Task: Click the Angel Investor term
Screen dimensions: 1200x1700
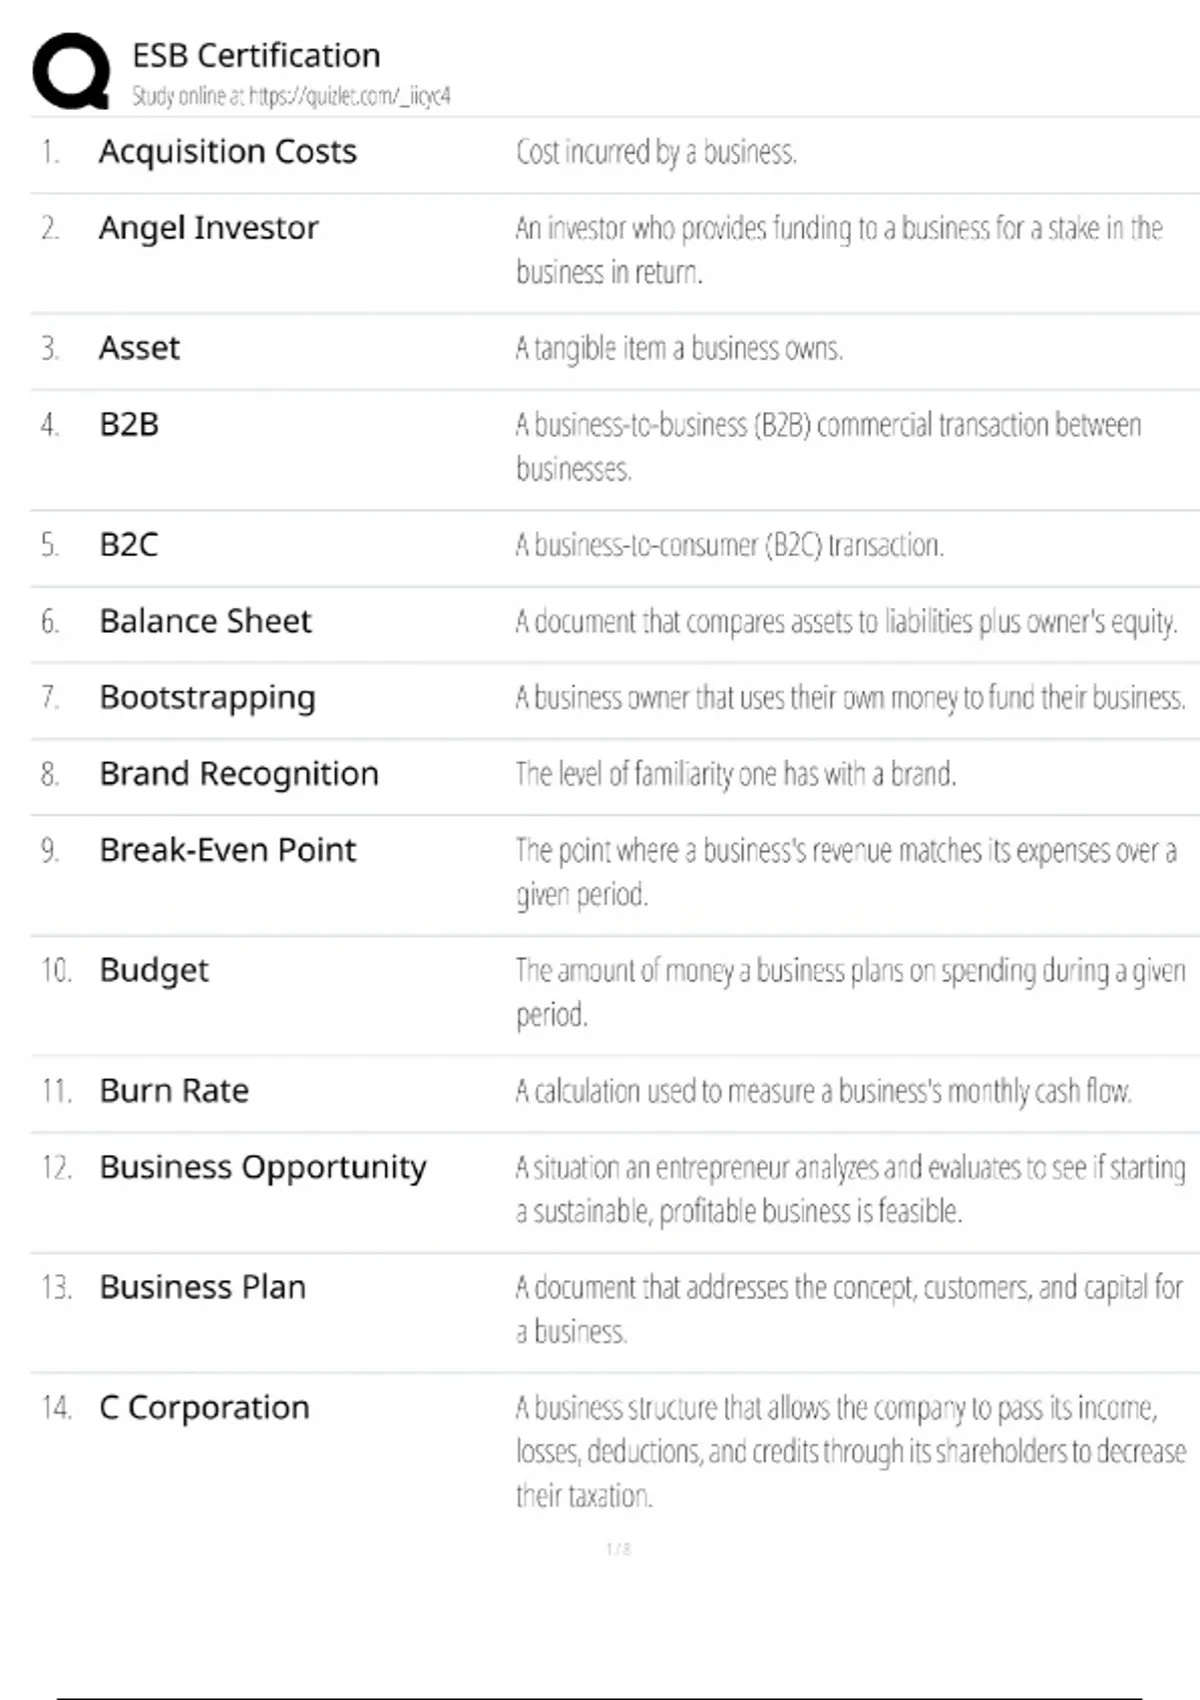Action: [x=208, y=228]
